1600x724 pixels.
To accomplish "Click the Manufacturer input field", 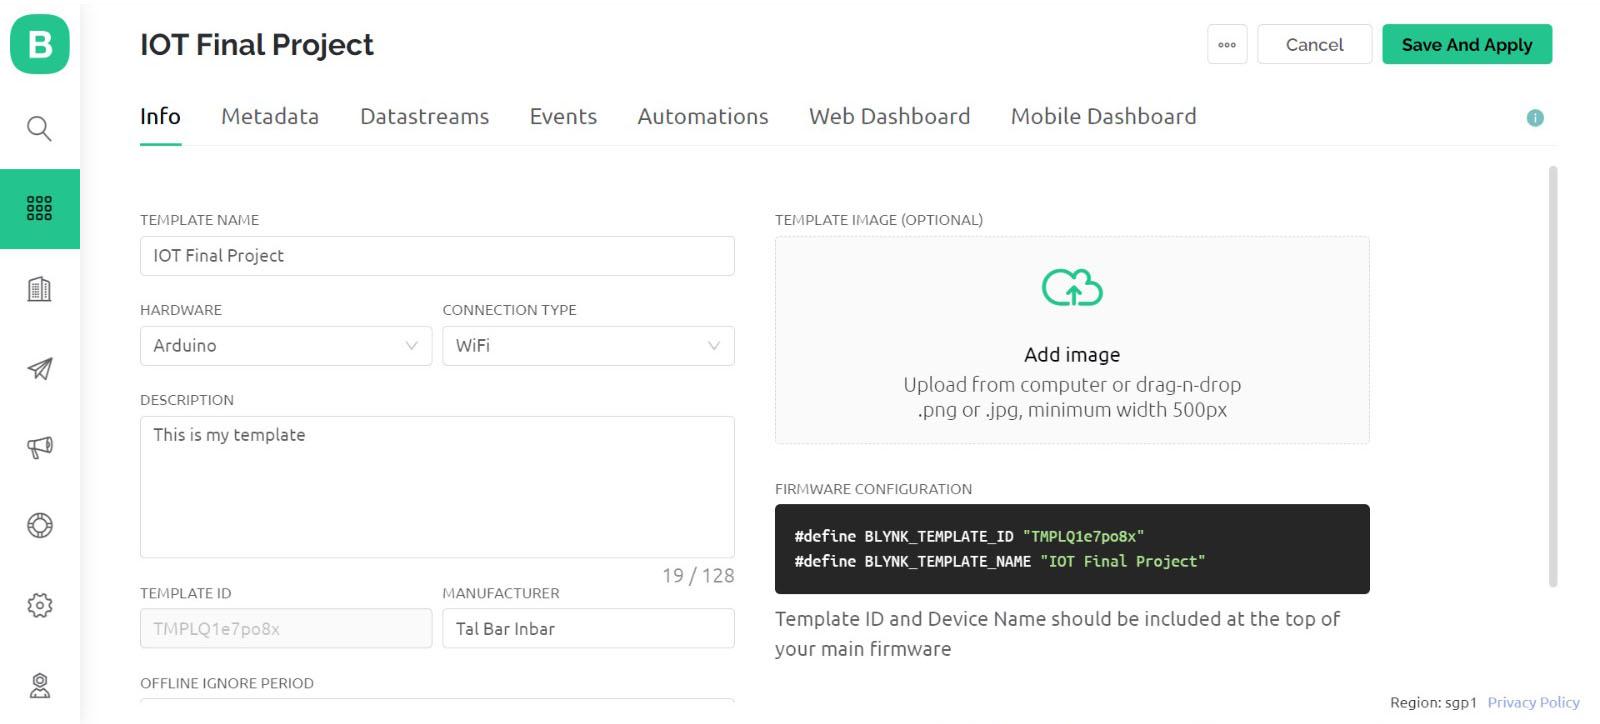I will (x=588, y=629).
